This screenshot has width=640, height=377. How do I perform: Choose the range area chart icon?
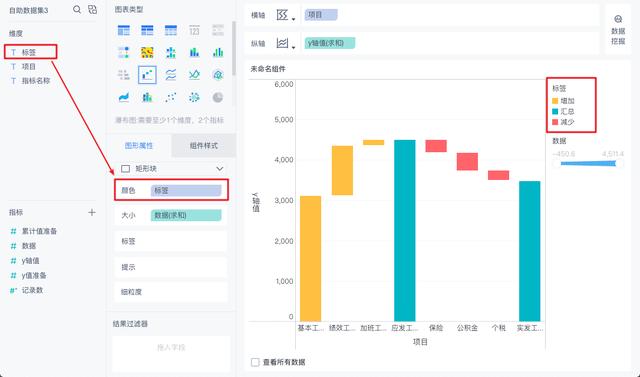[x=194, y=75]
